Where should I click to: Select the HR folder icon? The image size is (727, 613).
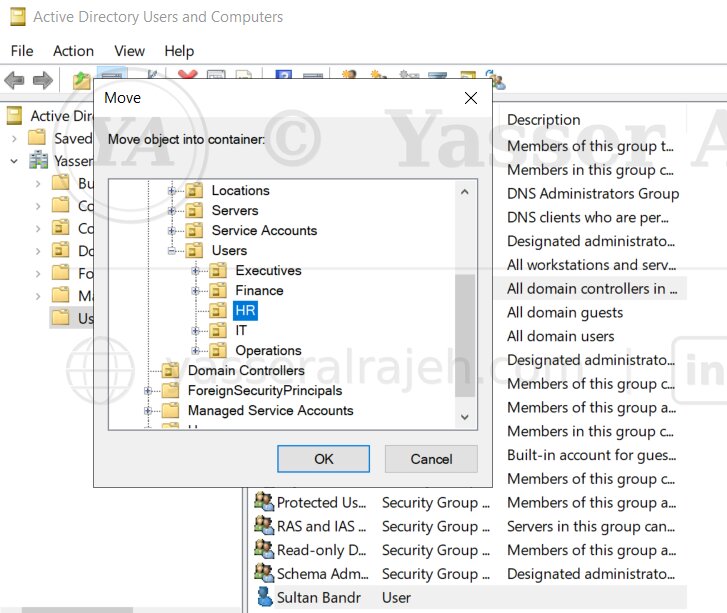[x=218, y=310]
